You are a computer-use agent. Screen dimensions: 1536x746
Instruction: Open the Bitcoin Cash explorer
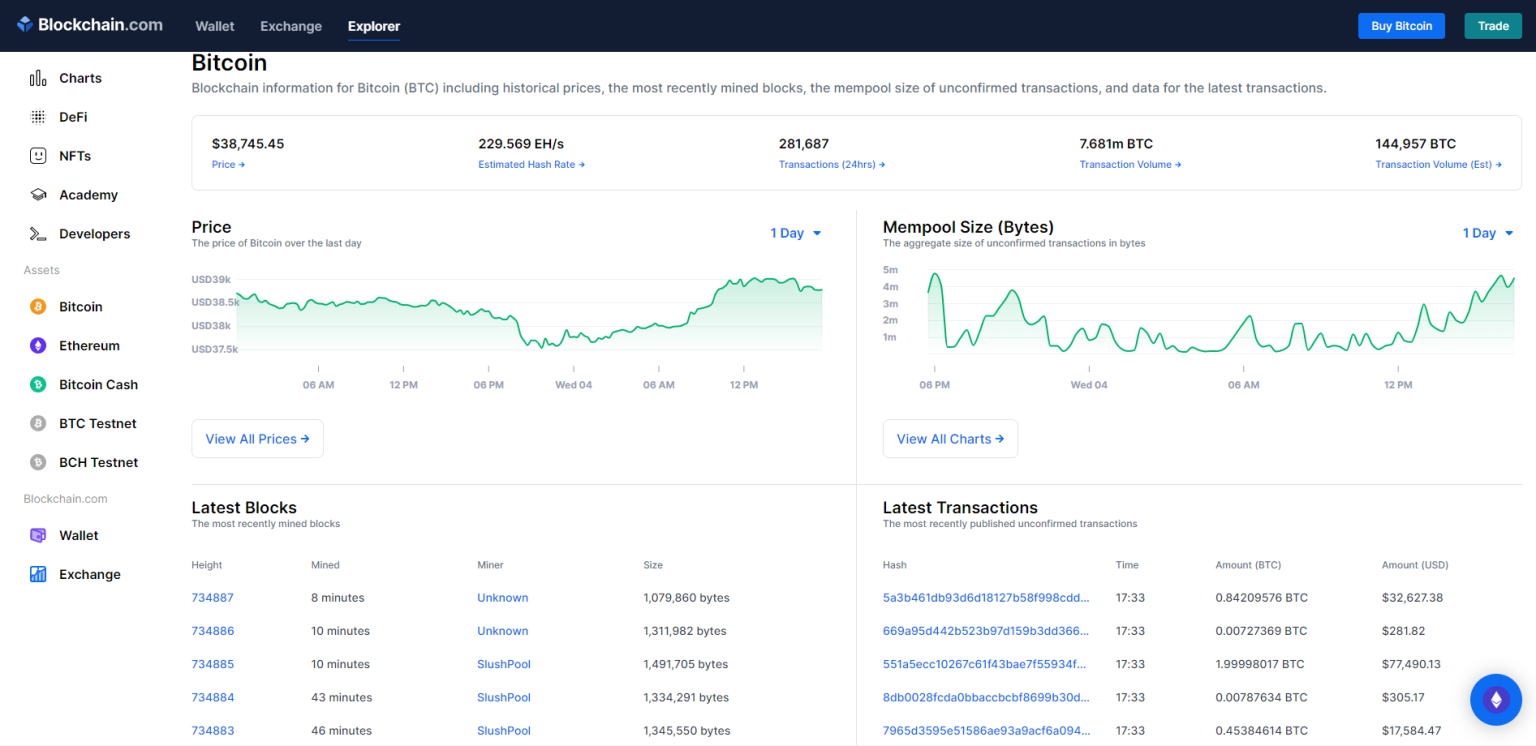[x=98, y=384]
